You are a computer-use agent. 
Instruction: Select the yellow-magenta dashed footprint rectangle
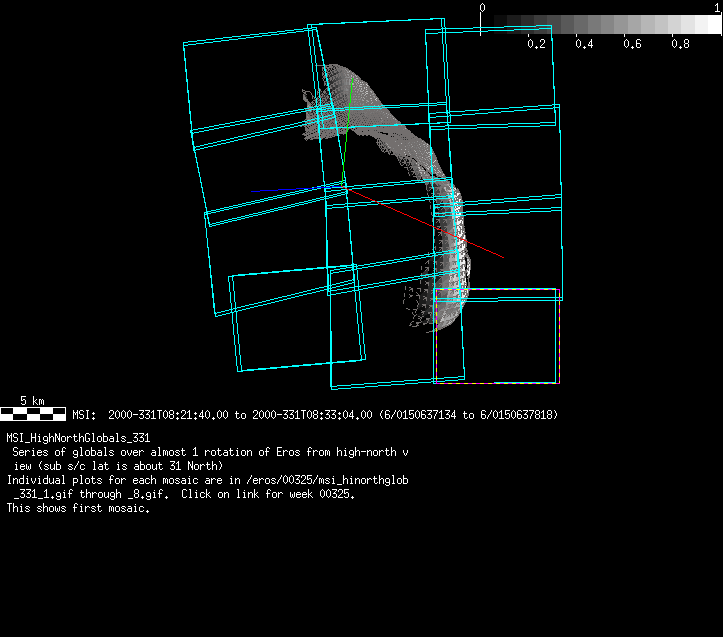click(x=496, y=335)
